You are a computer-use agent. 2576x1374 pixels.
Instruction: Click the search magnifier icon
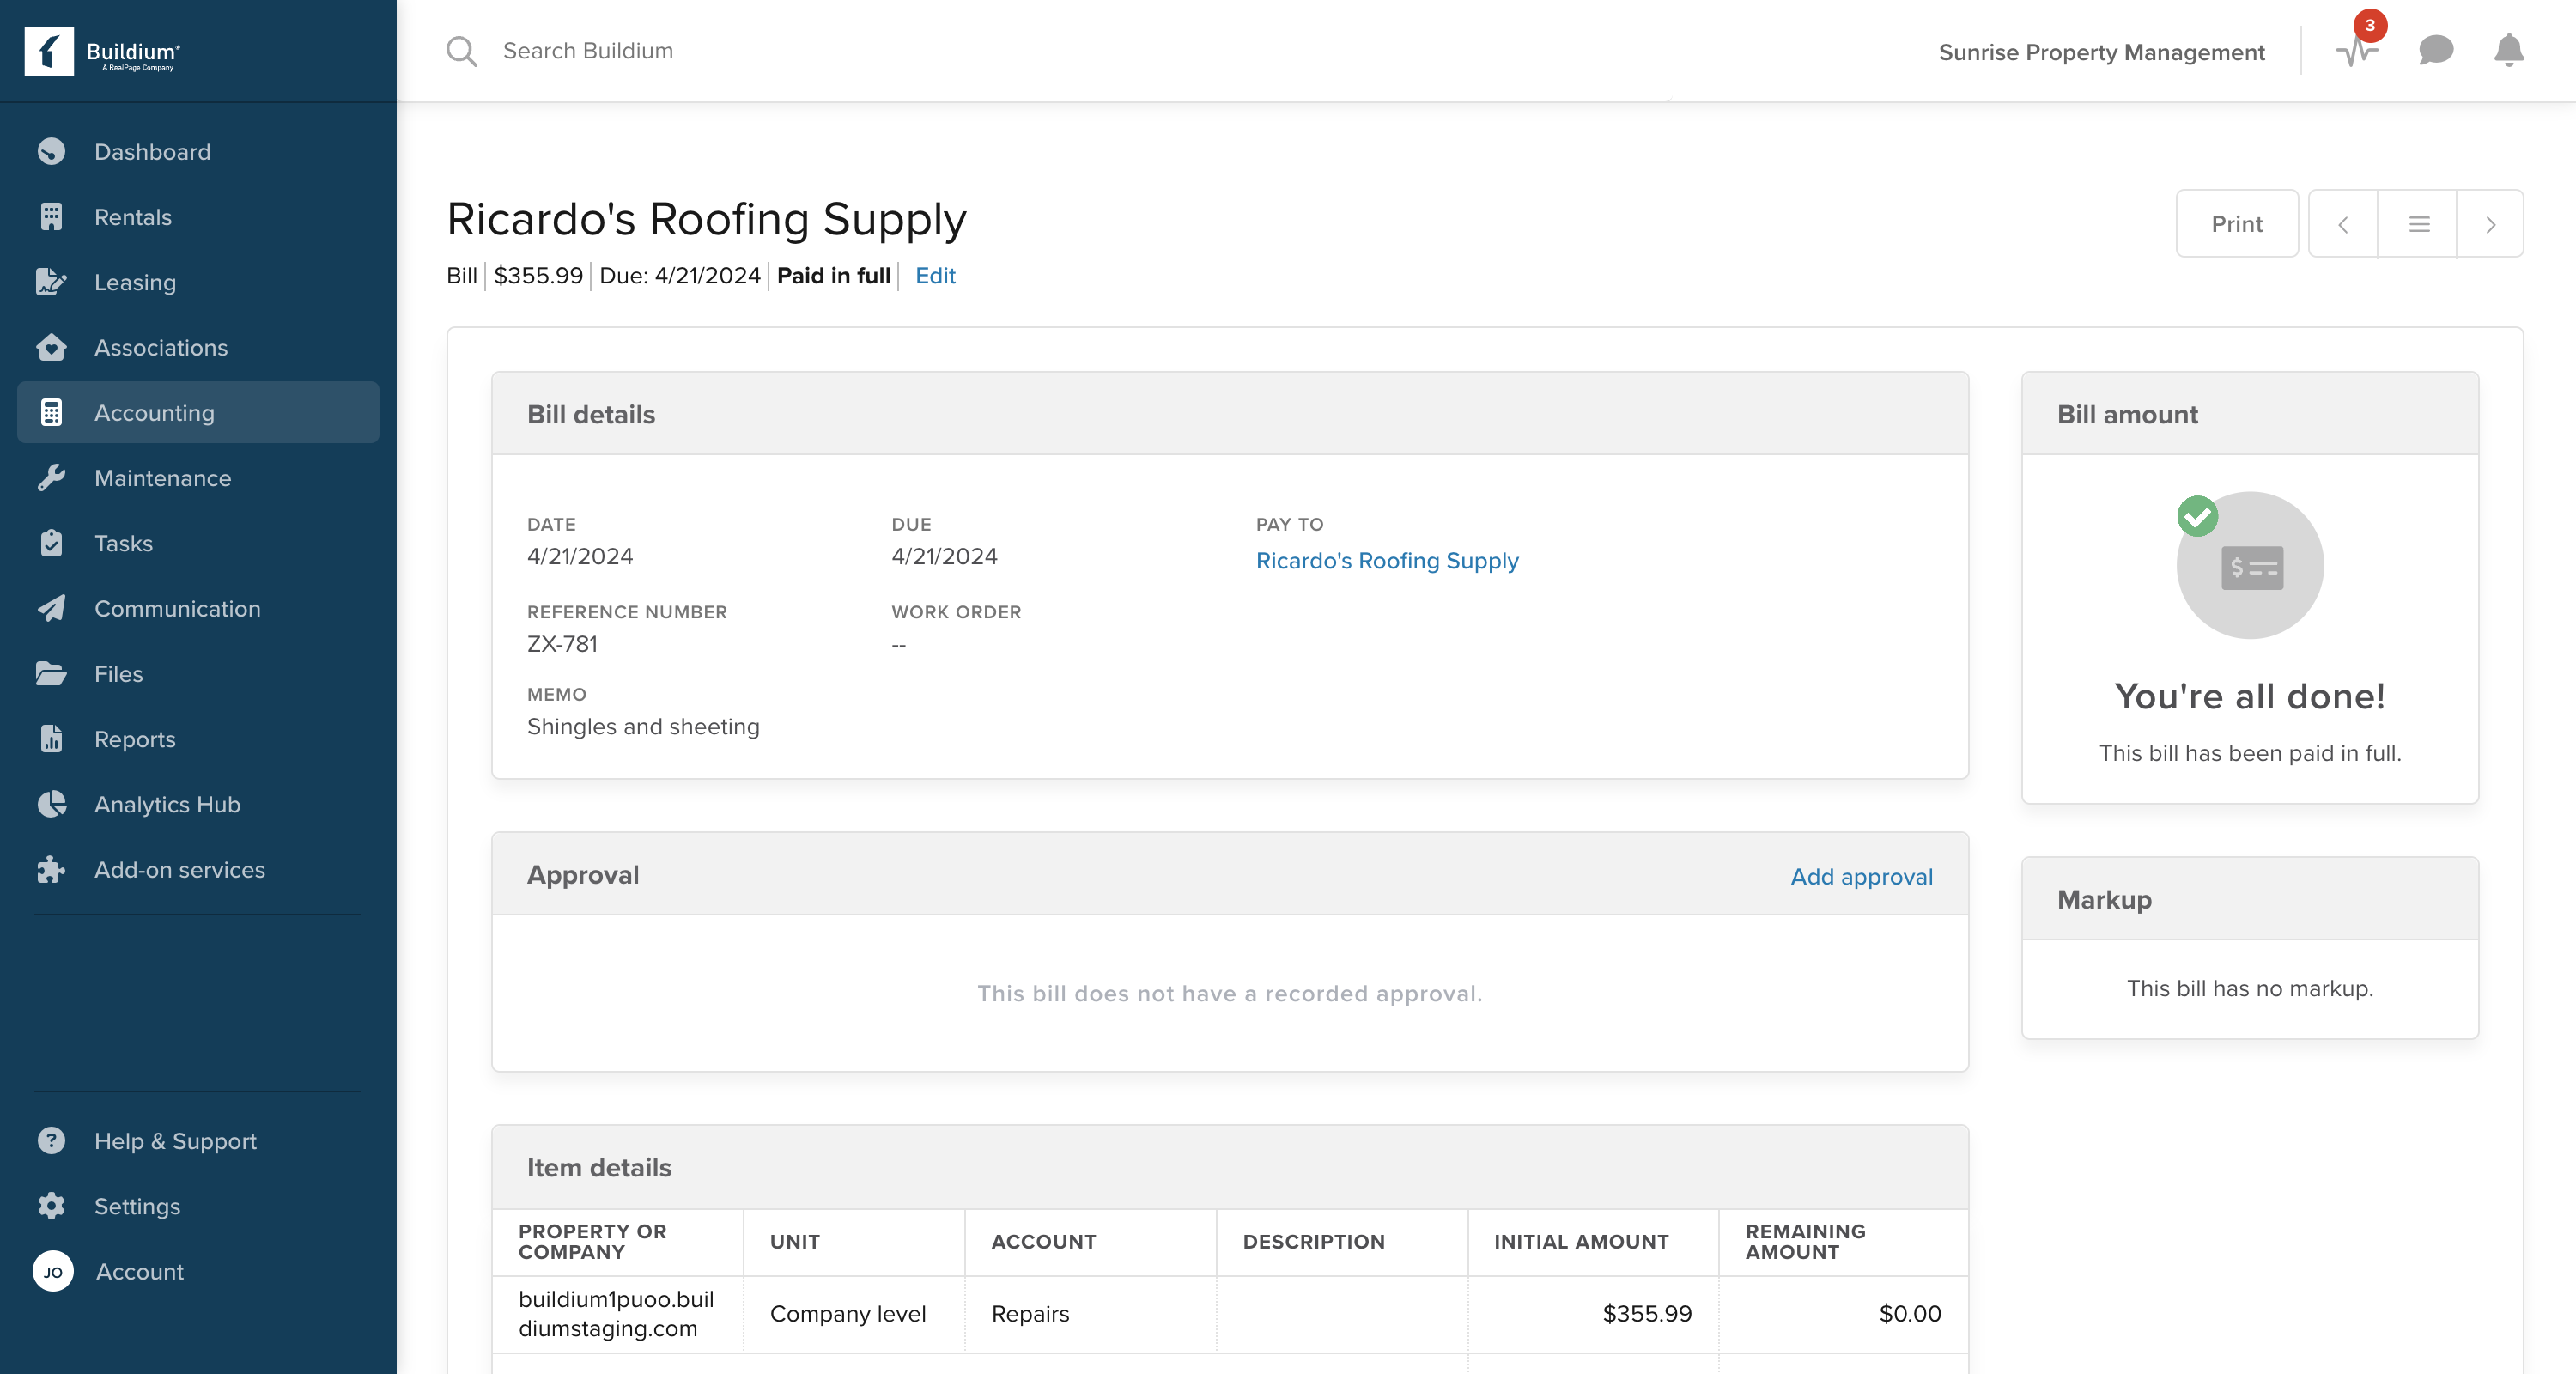click(x=461, y=51)
